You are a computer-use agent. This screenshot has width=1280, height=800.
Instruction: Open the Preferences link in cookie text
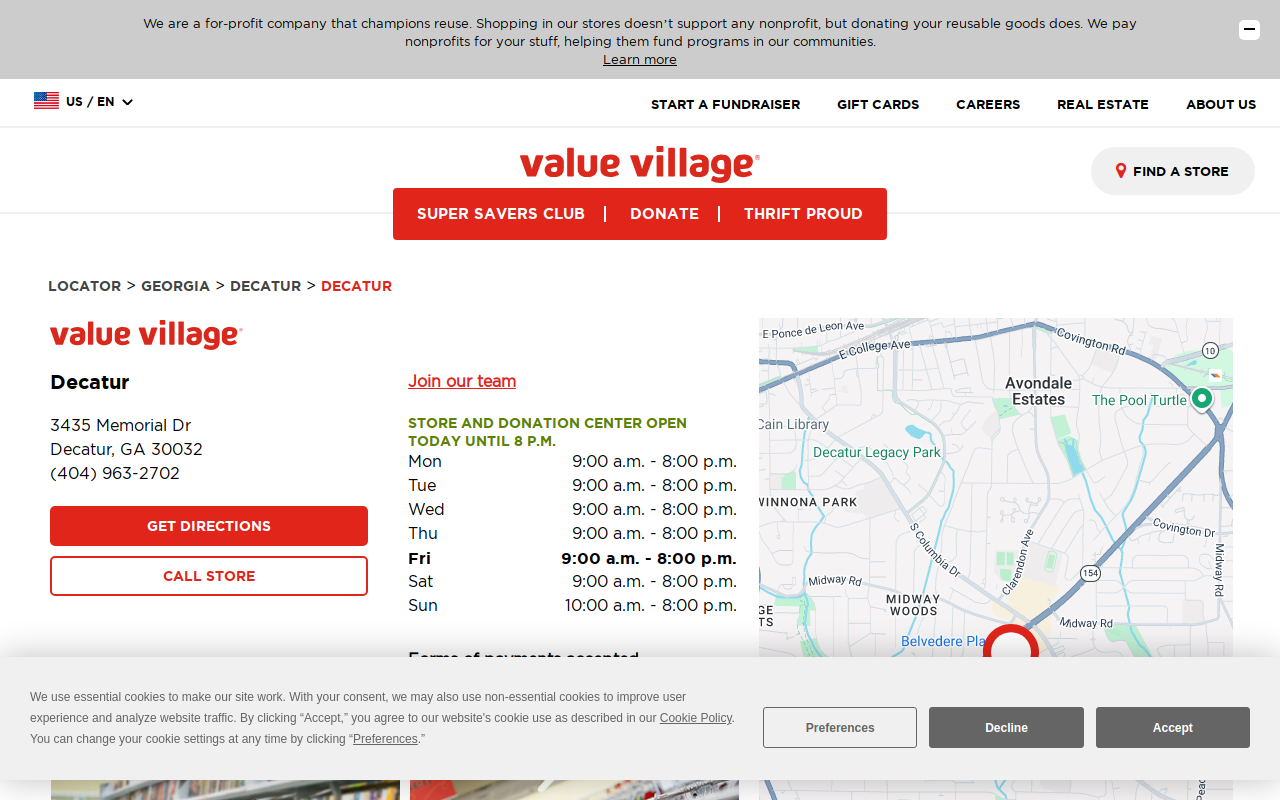tap(385, 739)
